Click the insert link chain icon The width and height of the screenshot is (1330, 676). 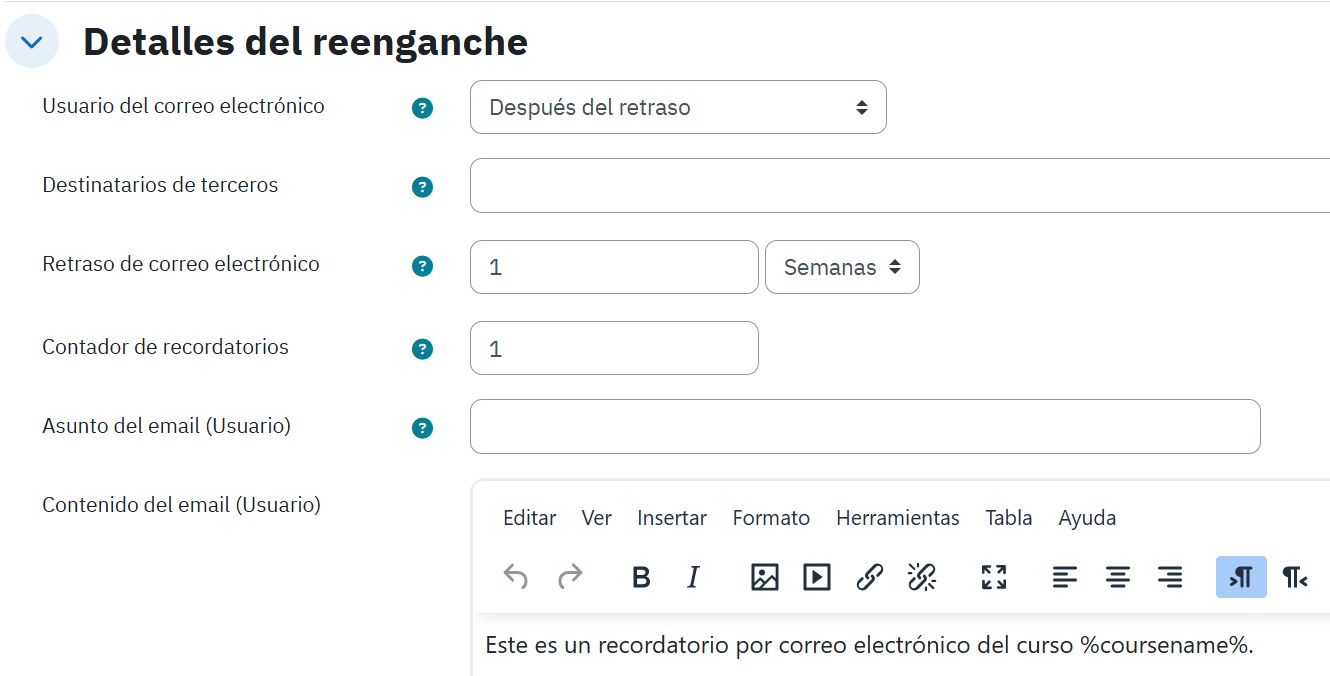[x=870, y=577]
